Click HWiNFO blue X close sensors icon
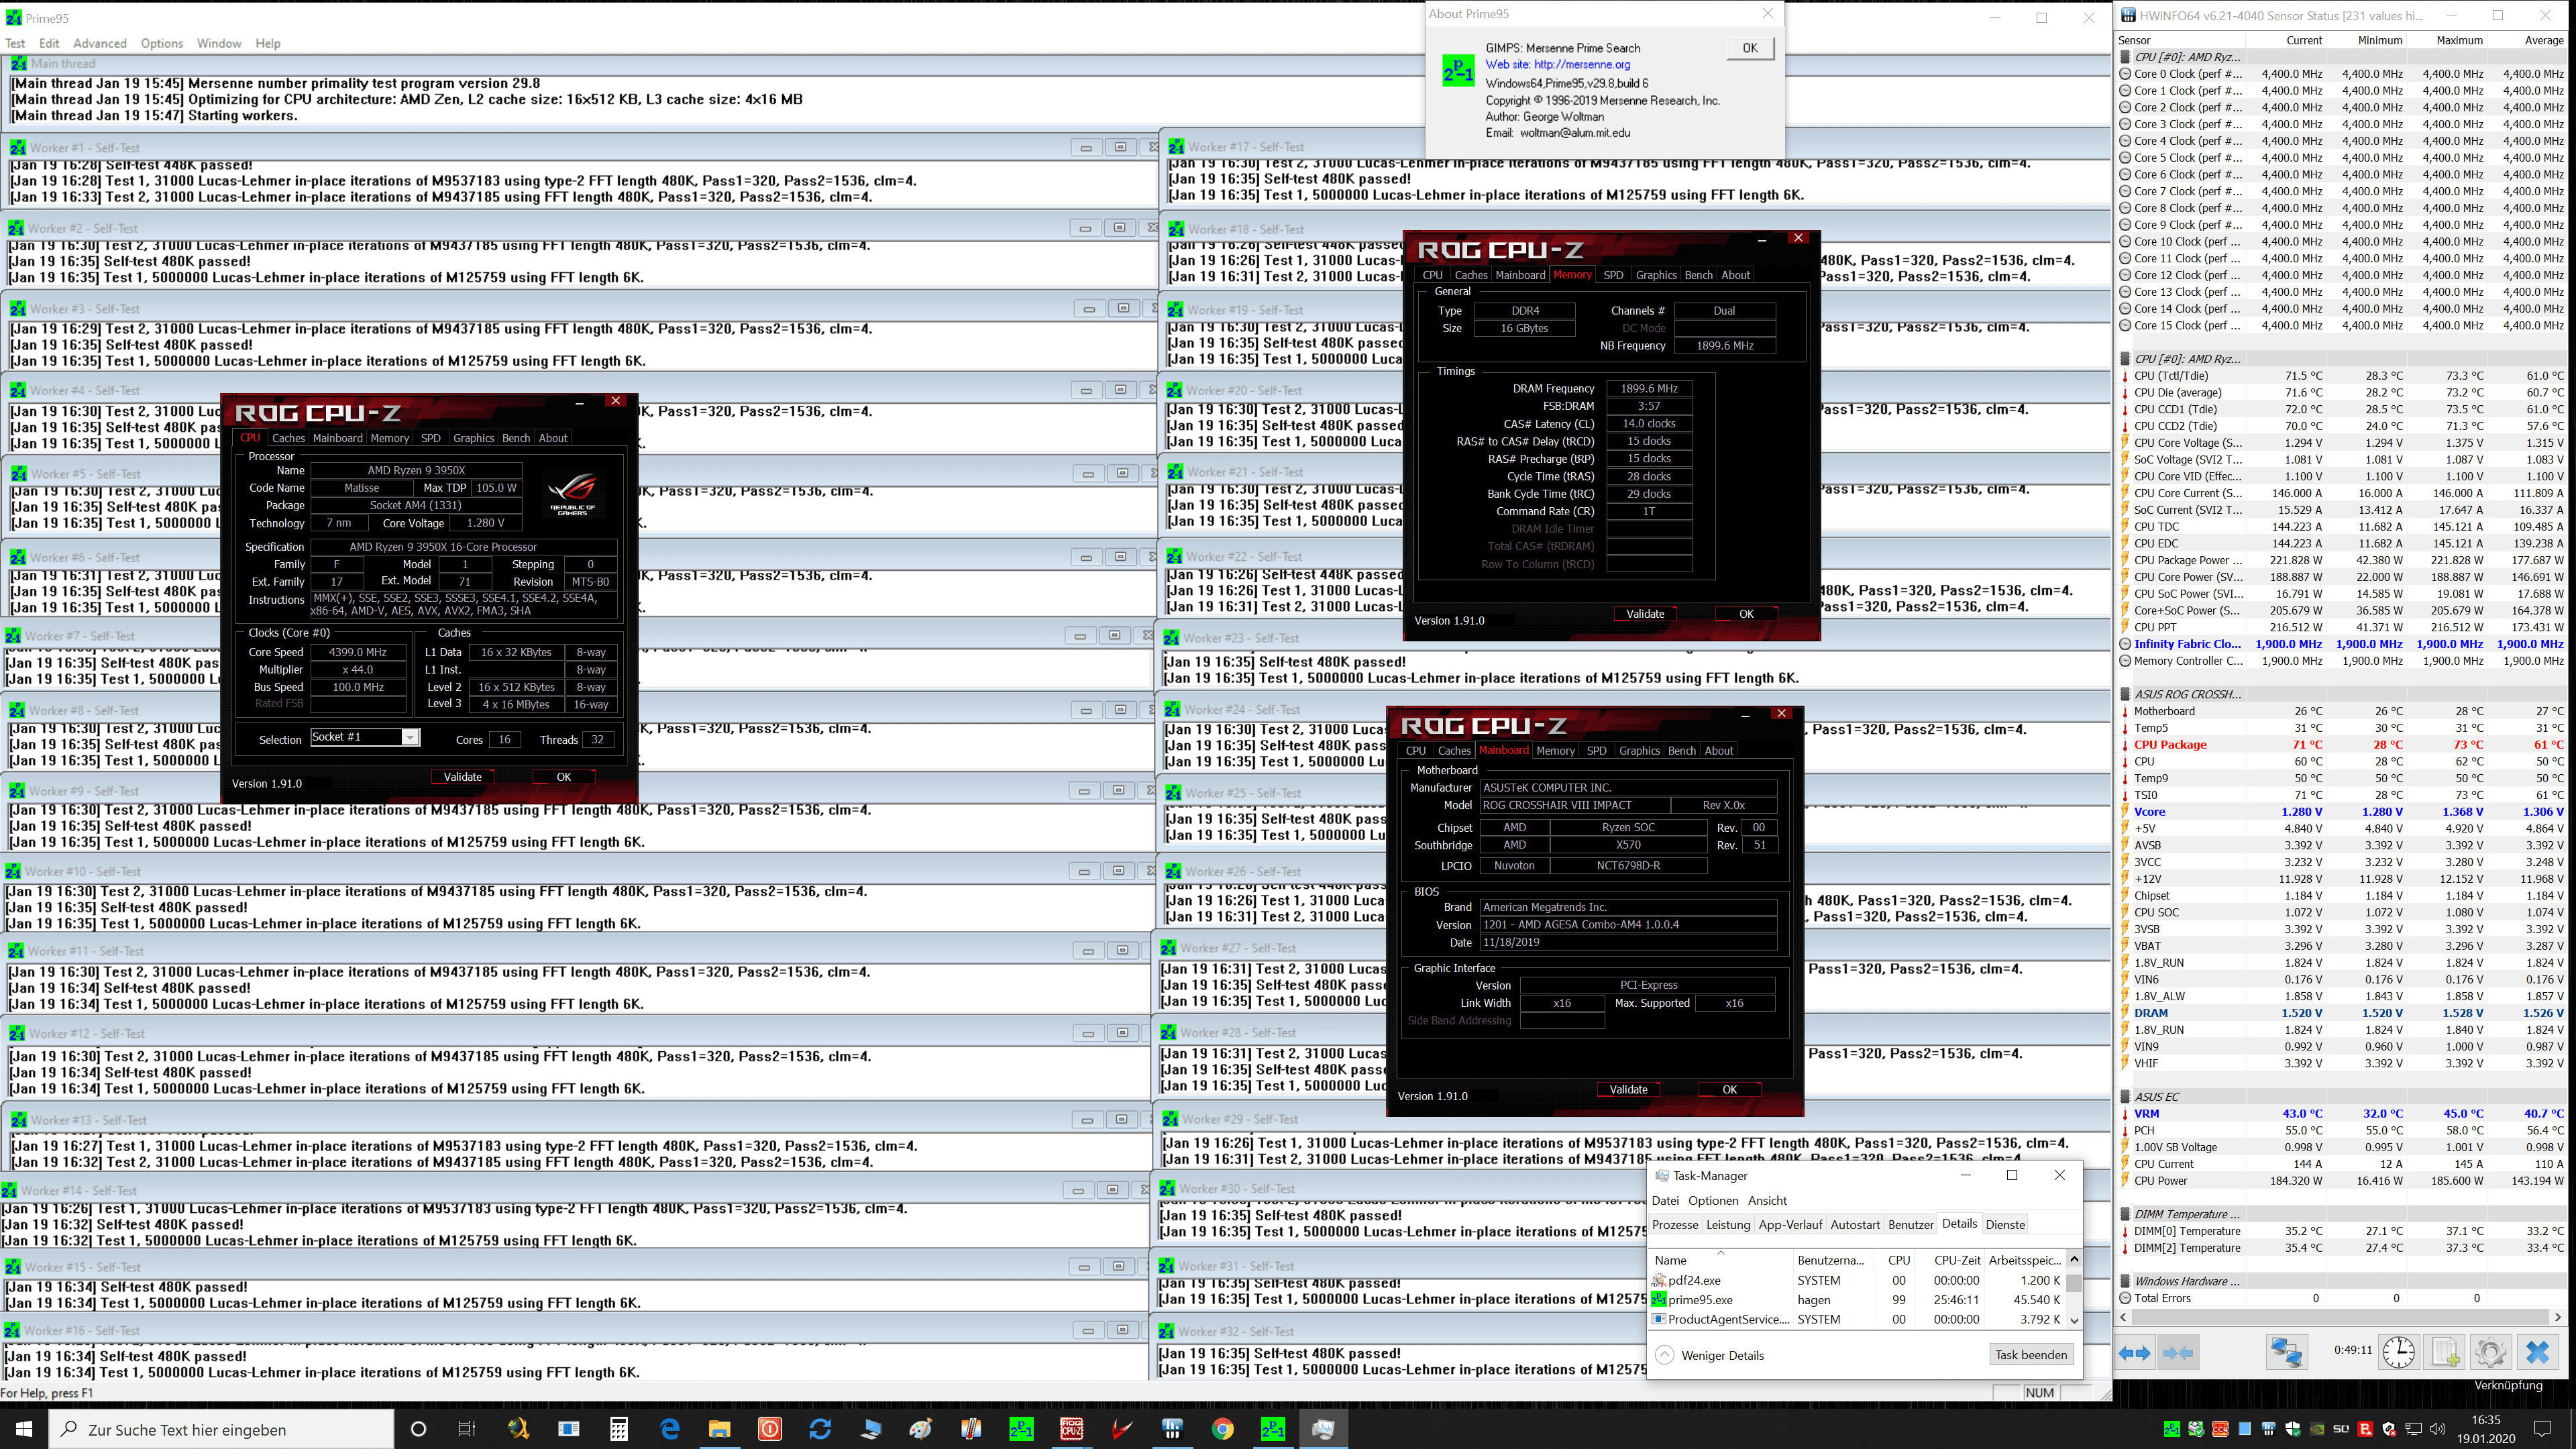This screenshot has width=2576, height=1449. (x=2537, y=1353)
